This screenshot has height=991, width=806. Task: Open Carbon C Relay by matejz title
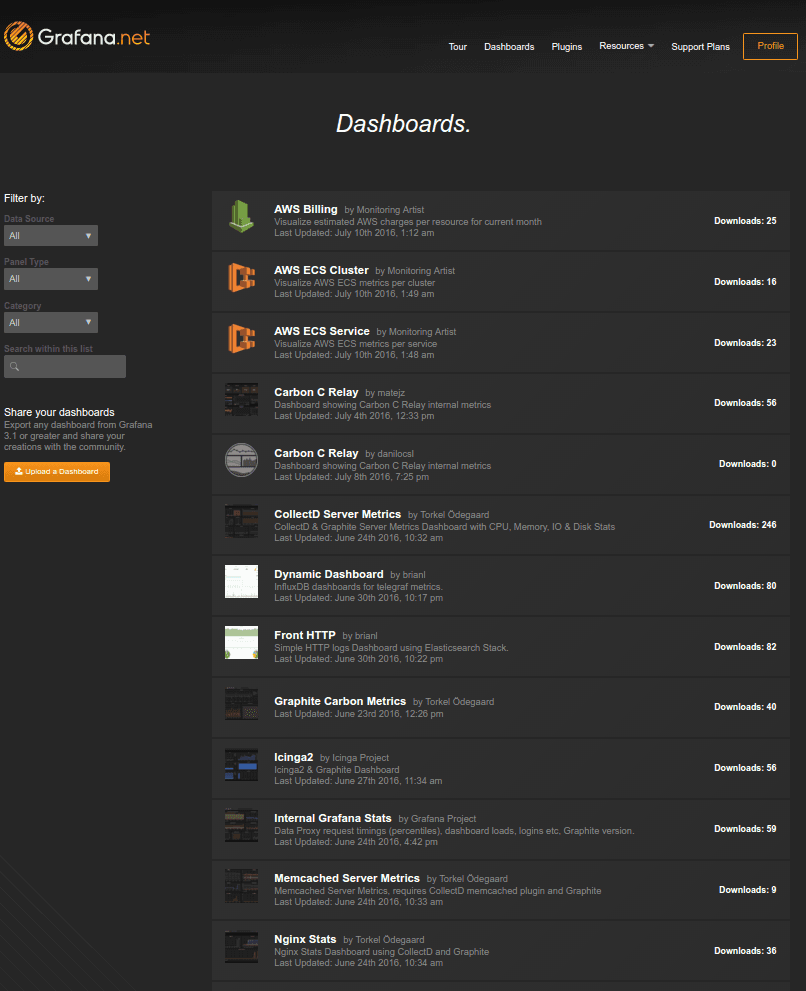click(x=316, y=392)
